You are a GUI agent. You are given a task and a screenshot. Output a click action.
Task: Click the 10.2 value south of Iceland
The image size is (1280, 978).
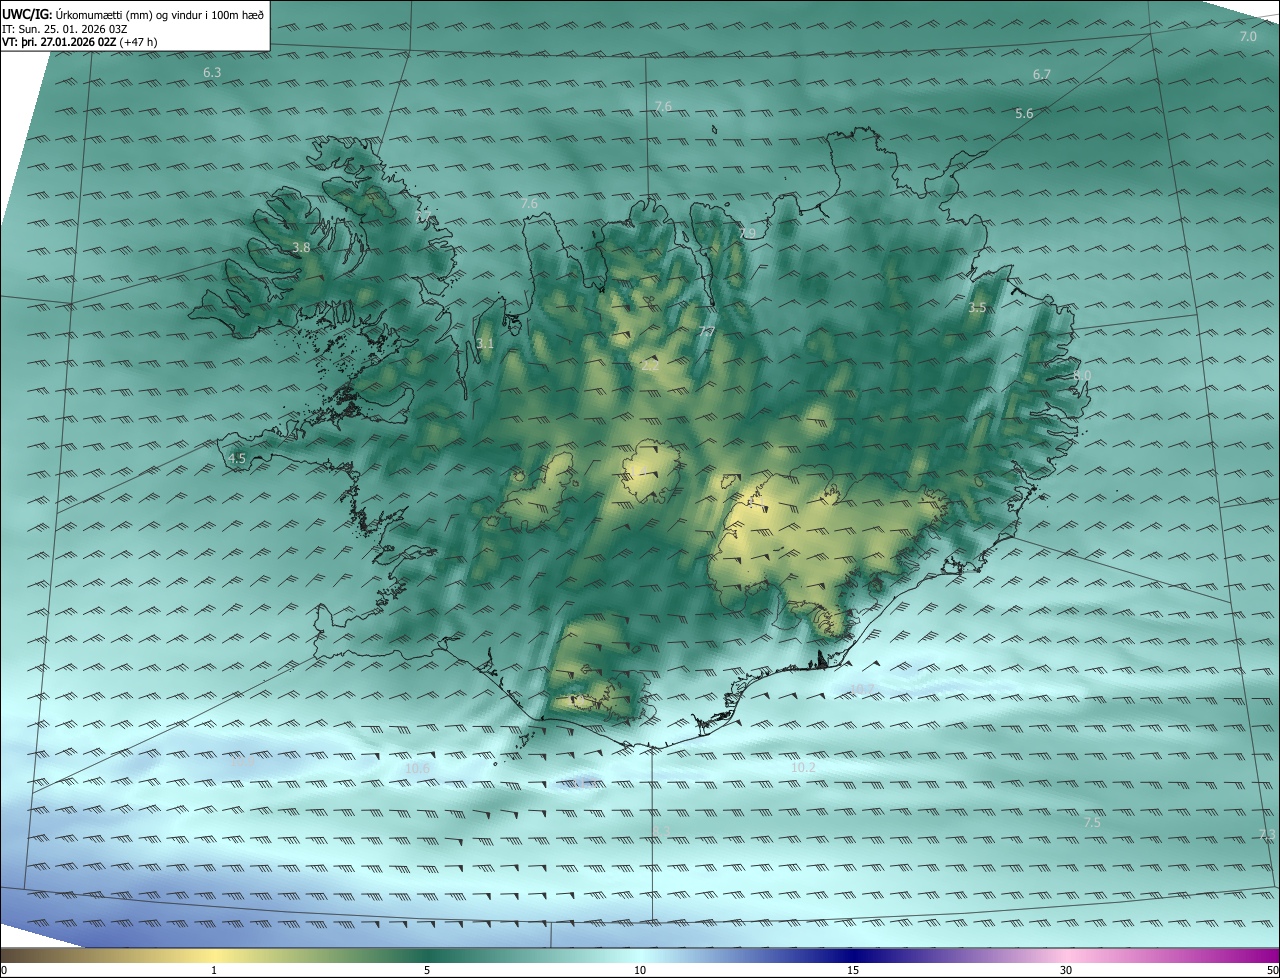tap(803, 768)
